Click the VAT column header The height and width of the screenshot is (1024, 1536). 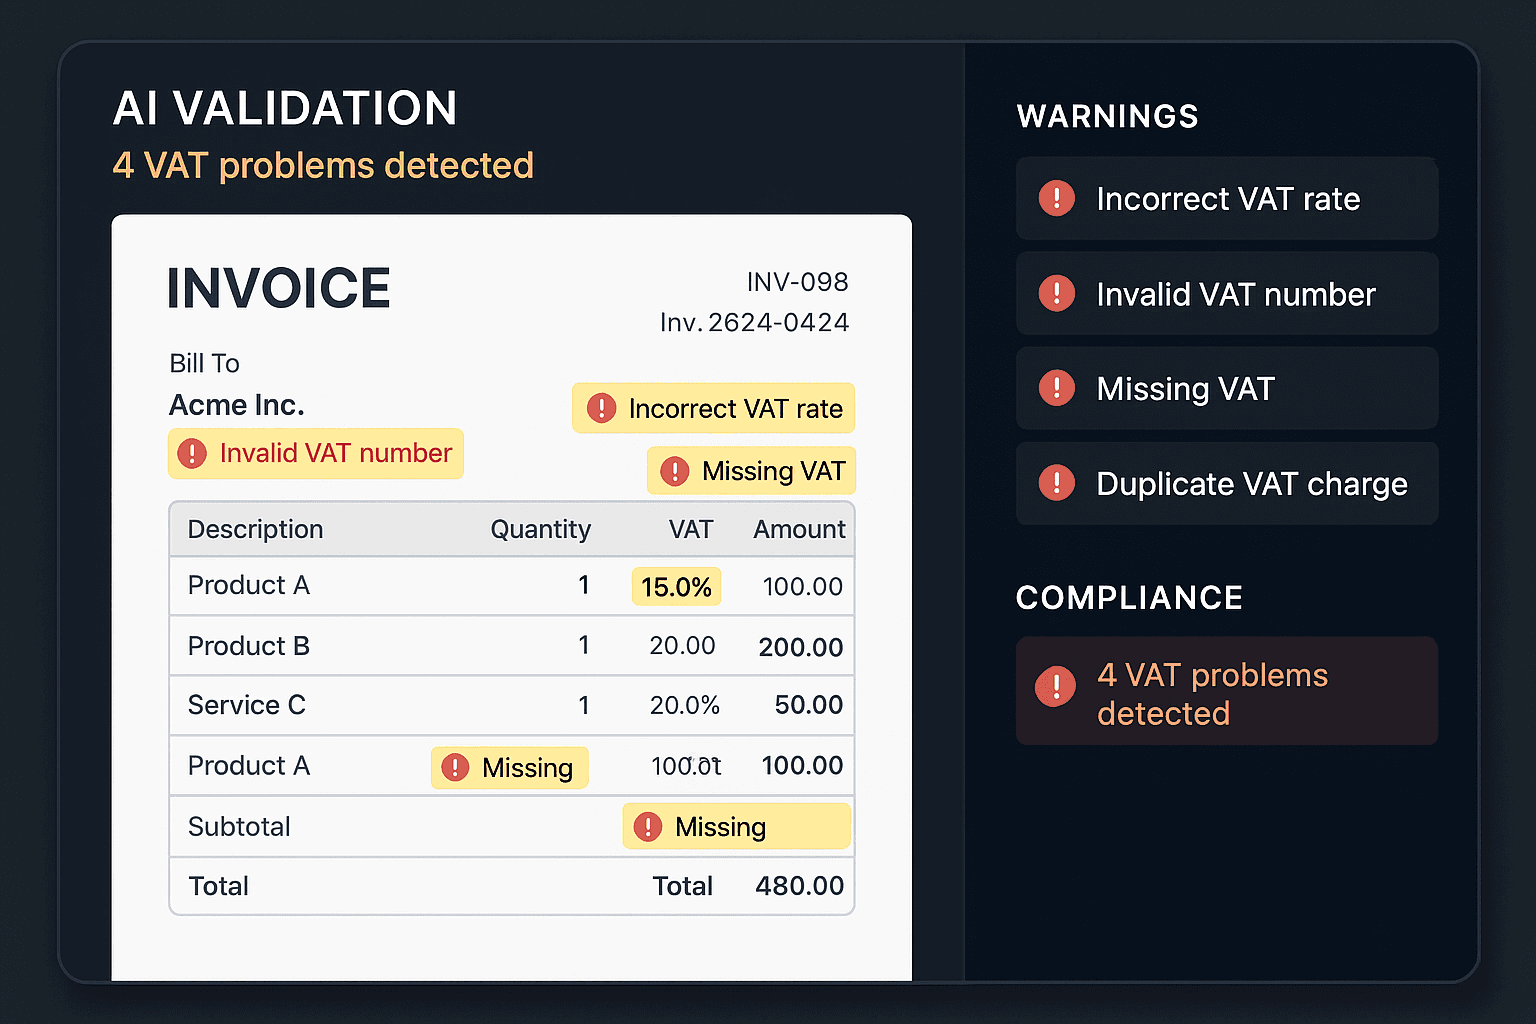(x=691, y=529)
